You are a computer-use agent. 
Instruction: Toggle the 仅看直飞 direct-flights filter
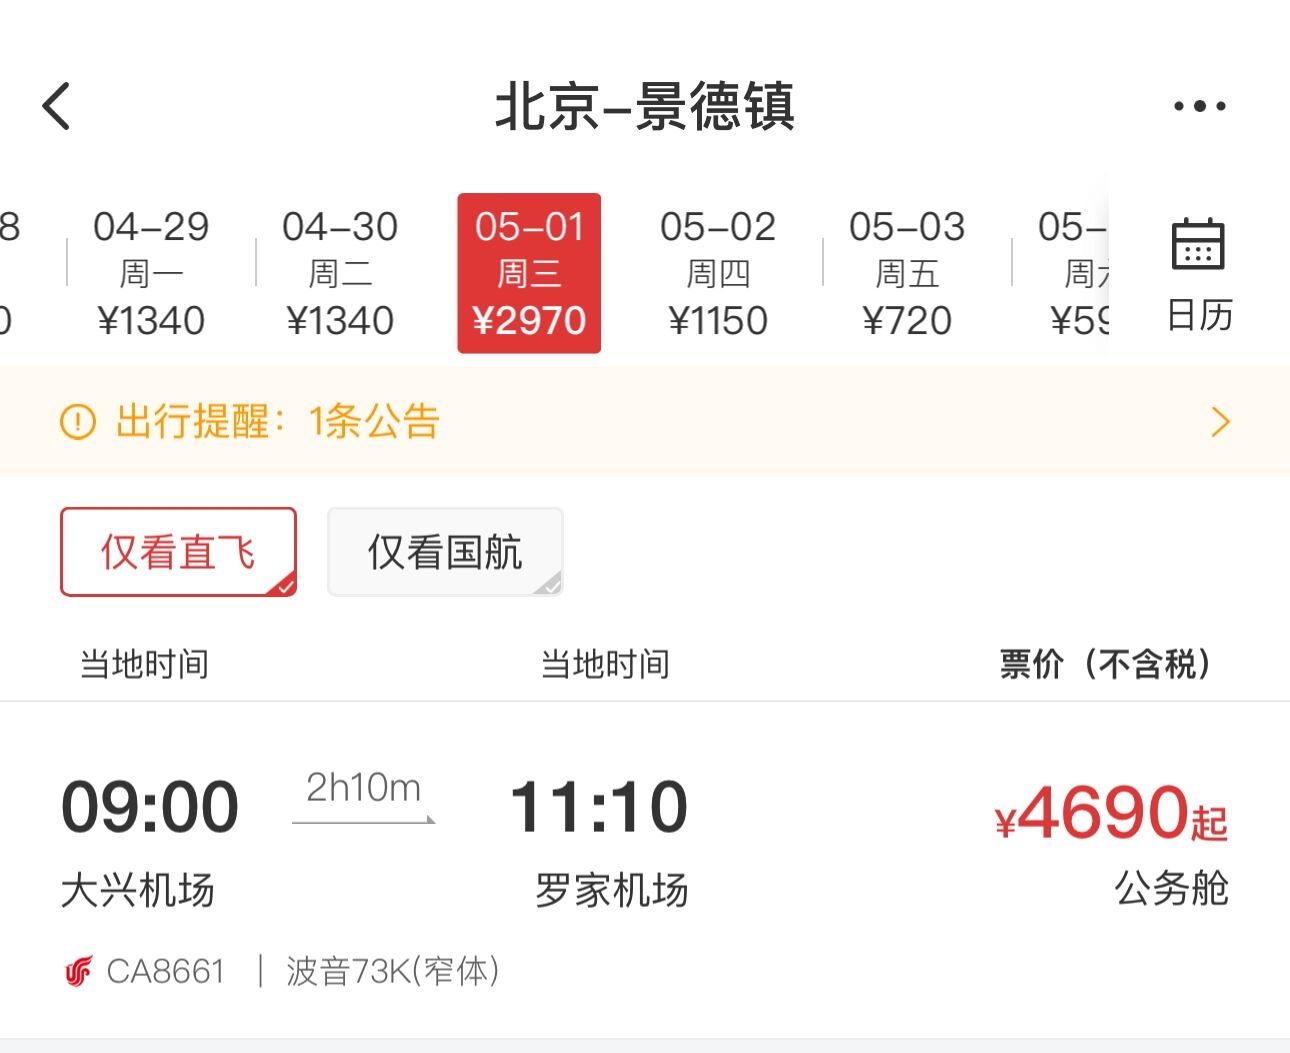178,552
